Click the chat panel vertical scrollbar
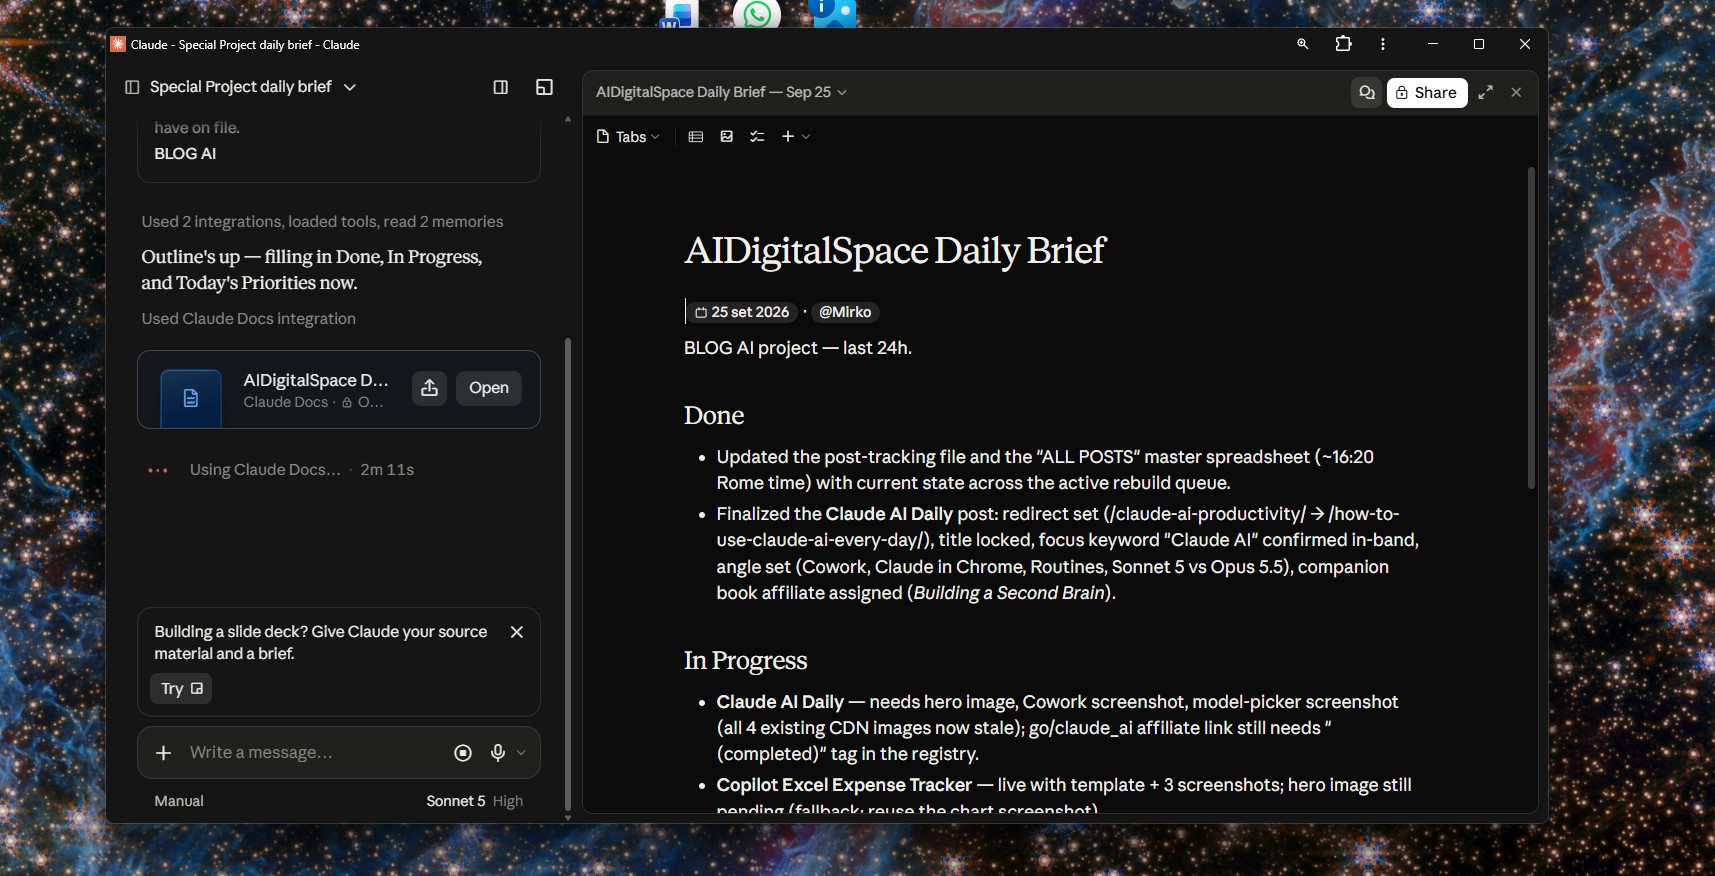1715x876 pixels. click(568, 575)
